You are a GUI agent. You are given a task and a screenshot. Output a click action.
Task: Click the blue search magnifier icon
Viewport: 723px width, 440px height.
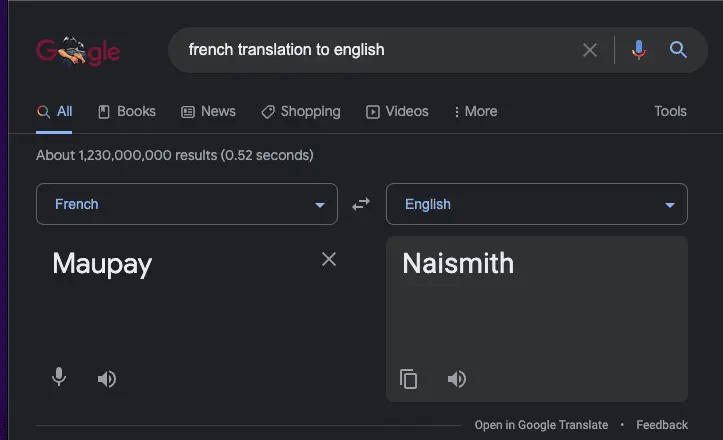click(x=678, y=50)
